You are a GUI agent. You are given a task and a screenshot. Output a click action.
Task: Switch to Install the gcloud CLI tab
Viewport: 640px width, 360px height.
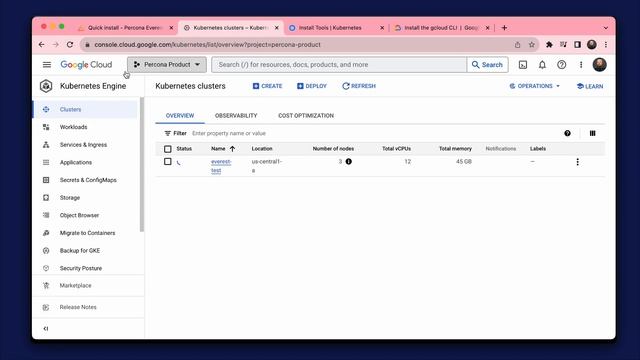(x=442, y=28)
